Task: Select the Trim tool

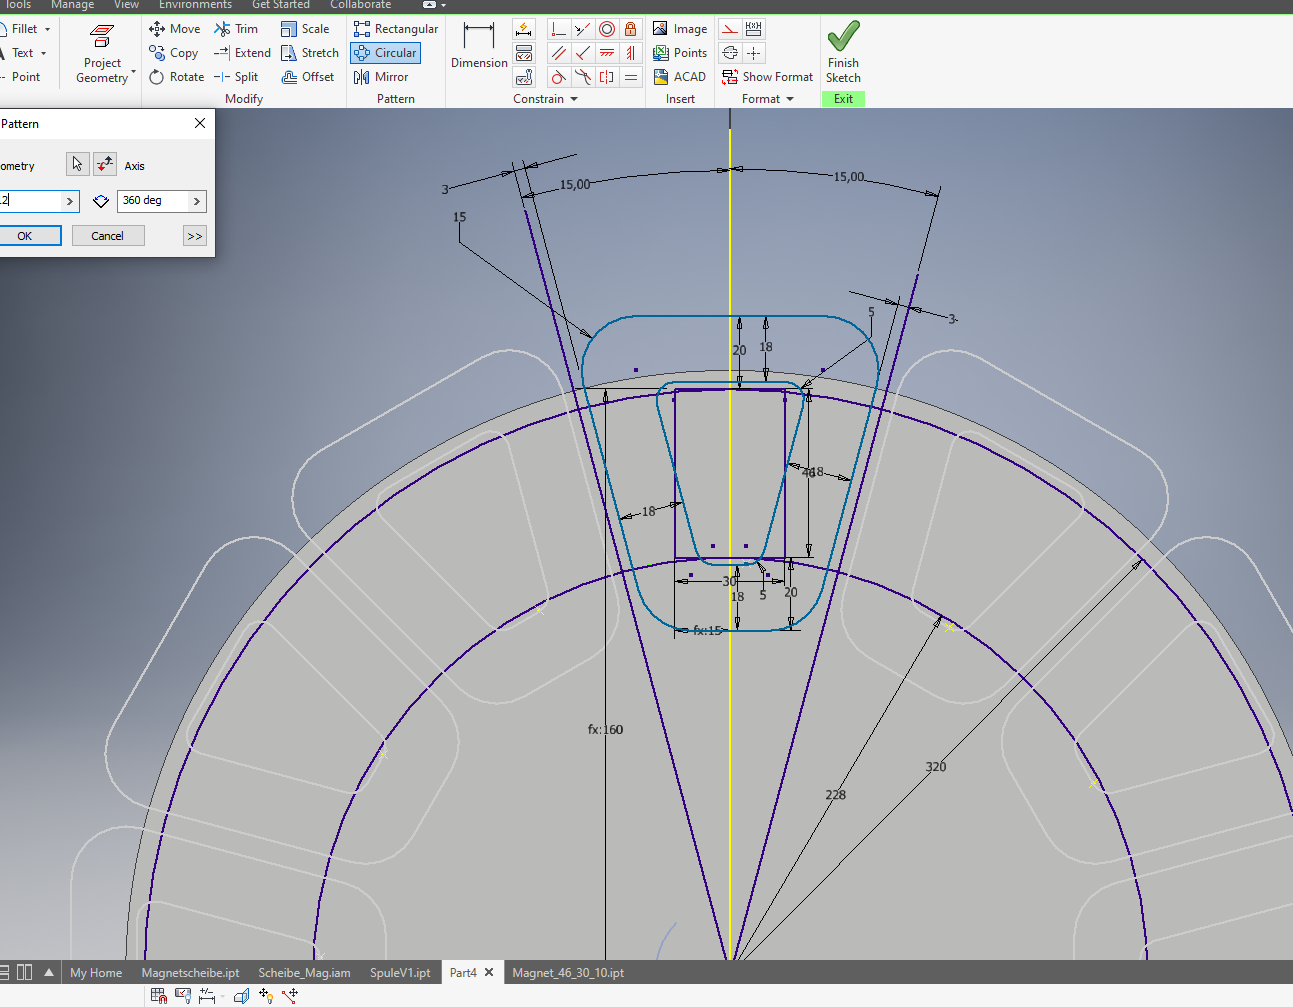Action: coord(236,29)
